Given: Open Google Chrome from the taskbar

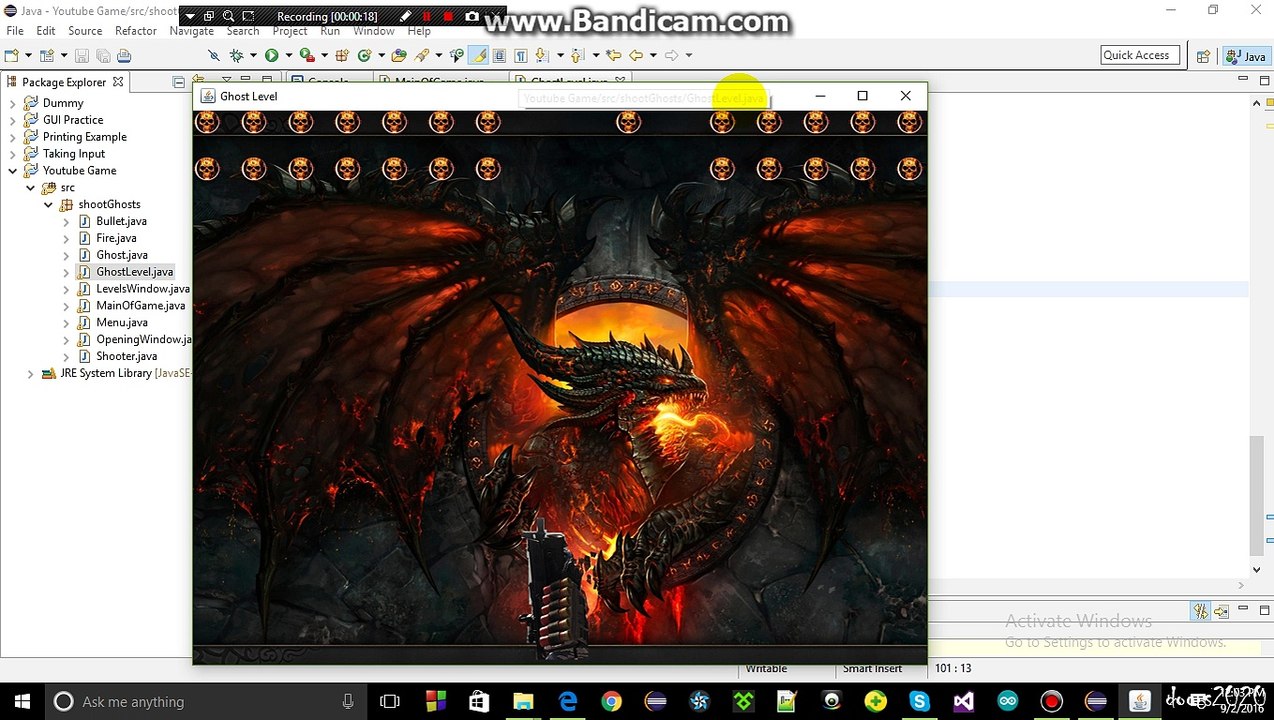Looking at the screenshot, I should (x=611, y=702).
